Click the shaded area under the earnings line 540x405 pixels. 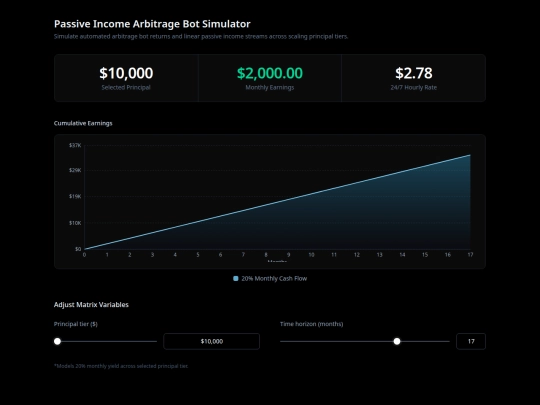pos(379,220)
